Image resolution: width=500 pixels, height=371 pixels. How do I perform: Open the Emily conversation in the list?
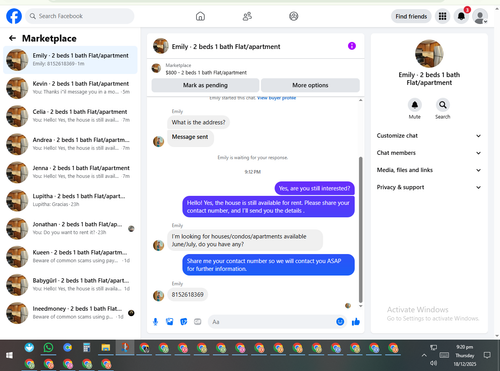click(70, 60)
